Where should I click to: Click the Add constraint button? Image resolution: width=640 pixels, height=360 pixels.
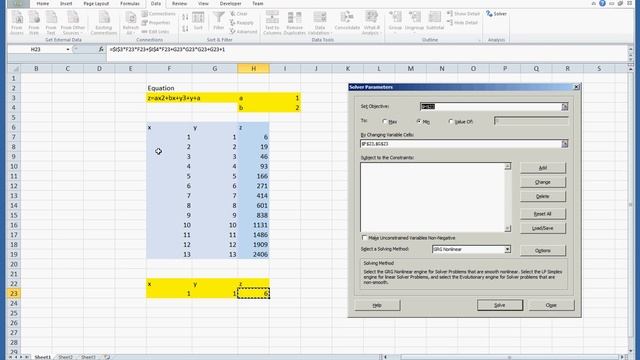[x=542, y=168]
